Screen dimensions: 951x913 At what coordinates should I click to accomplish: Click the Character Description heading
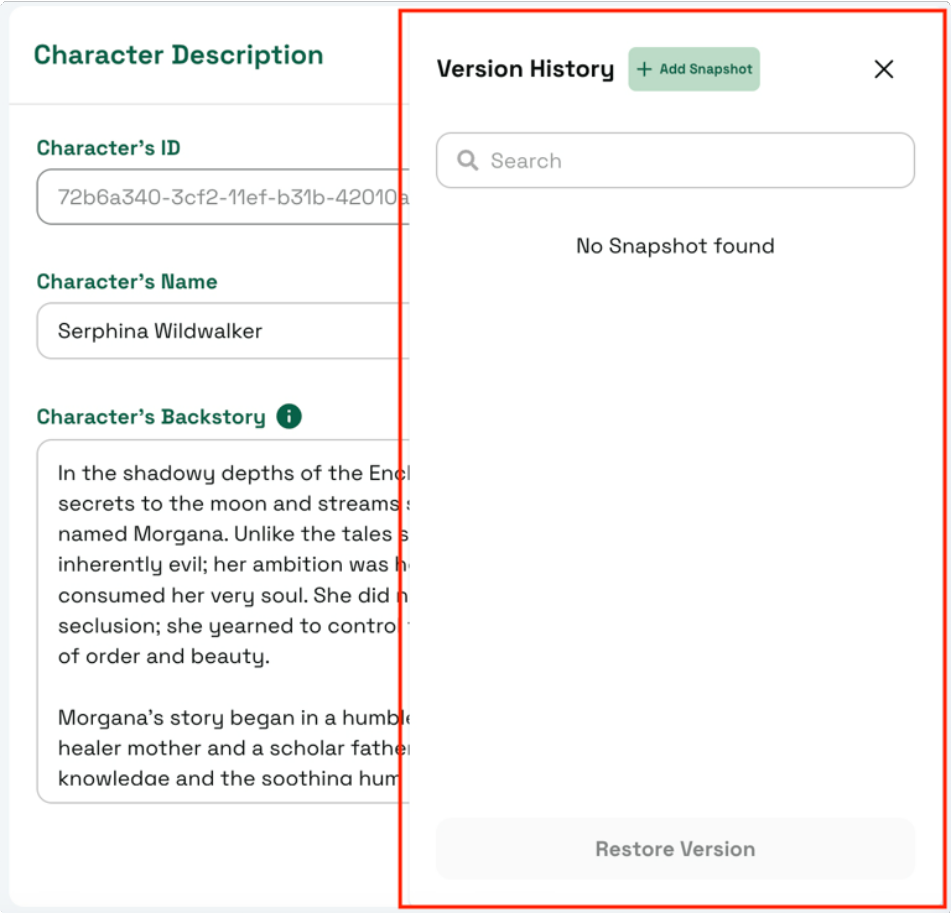pos(178,55)
